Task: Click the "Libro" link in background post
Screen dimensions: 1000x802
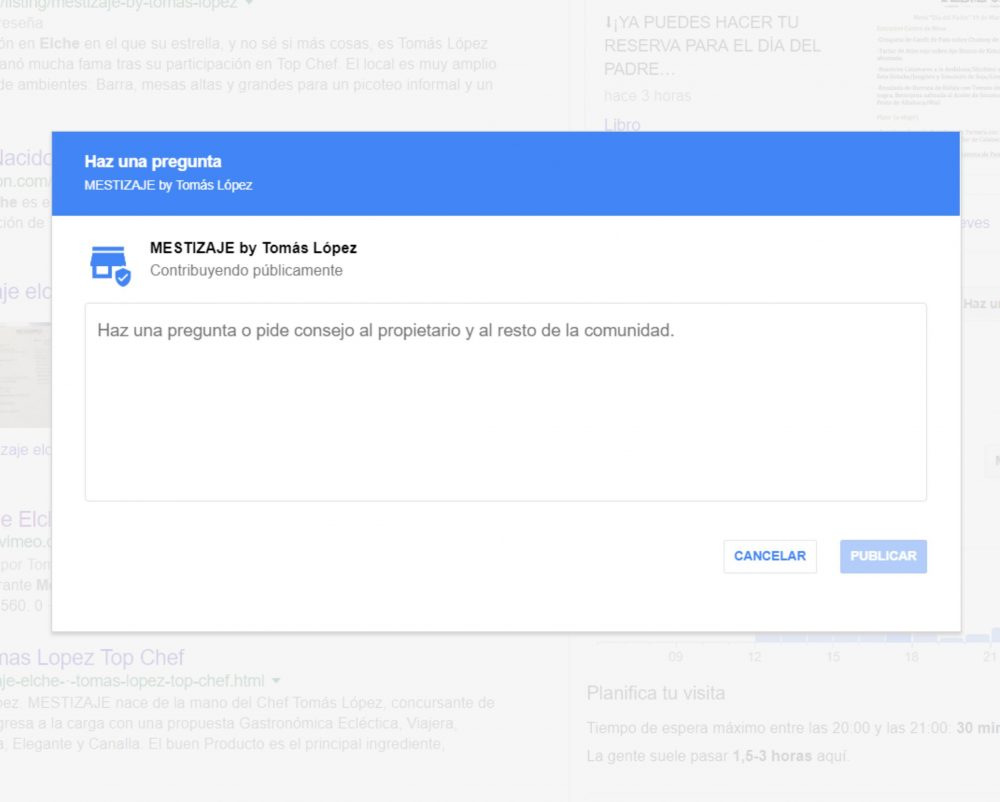Action: click(622, 125)
